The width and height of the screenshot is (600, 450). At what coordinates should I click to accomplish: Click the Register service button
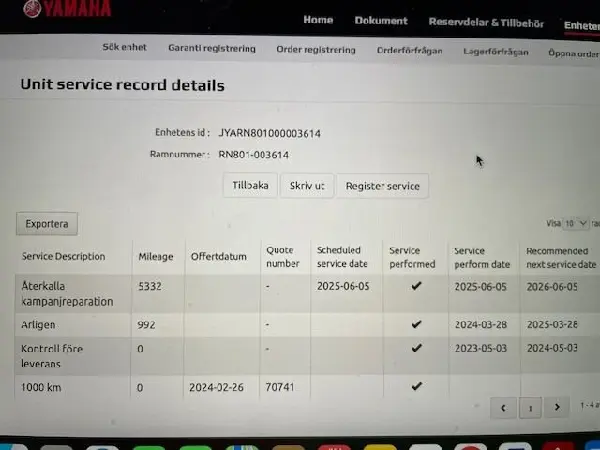382,186
